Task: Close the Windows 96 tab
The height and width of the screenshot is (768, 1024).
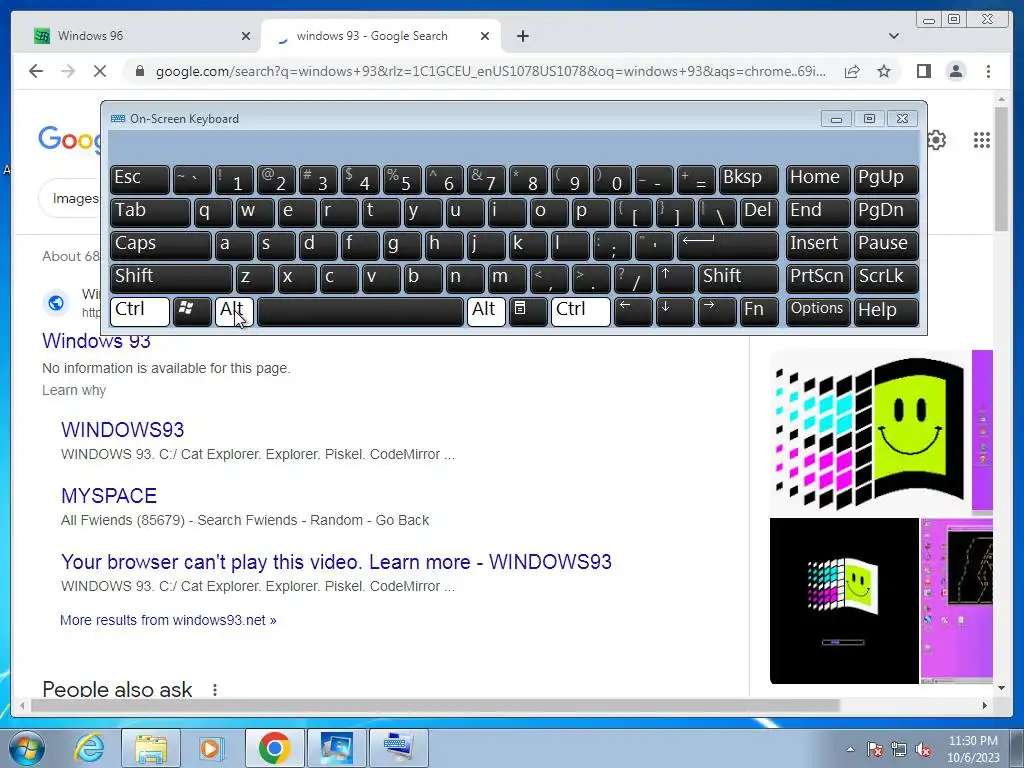Action: coord(246,36)
